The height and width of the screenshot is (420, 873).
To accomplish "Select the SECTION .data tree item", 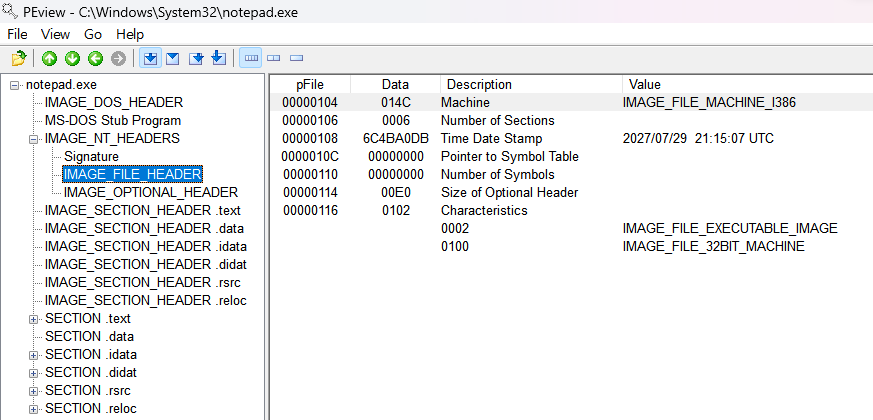I will [89, 336].
